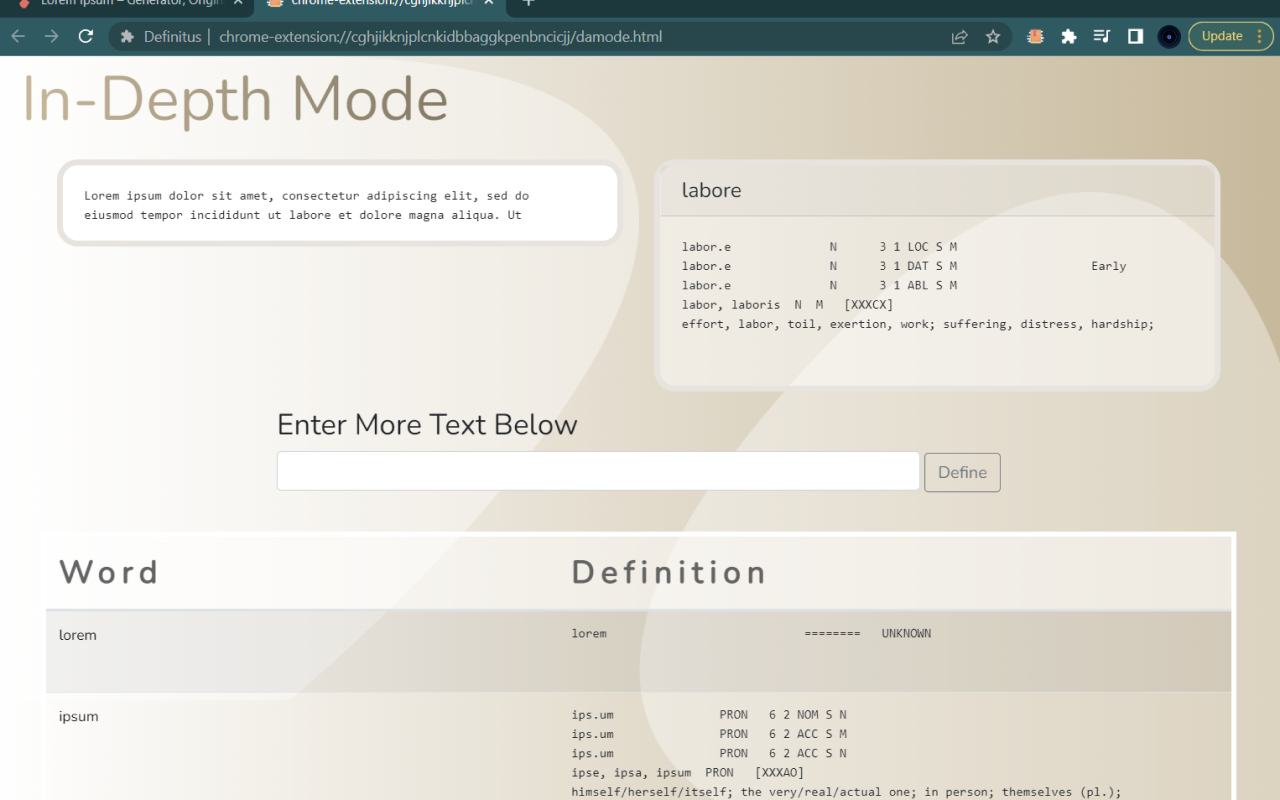1280x800 pixels.
Task: Open the Definitus extension icon in toolbar
Action: (x=1035, y=37)
